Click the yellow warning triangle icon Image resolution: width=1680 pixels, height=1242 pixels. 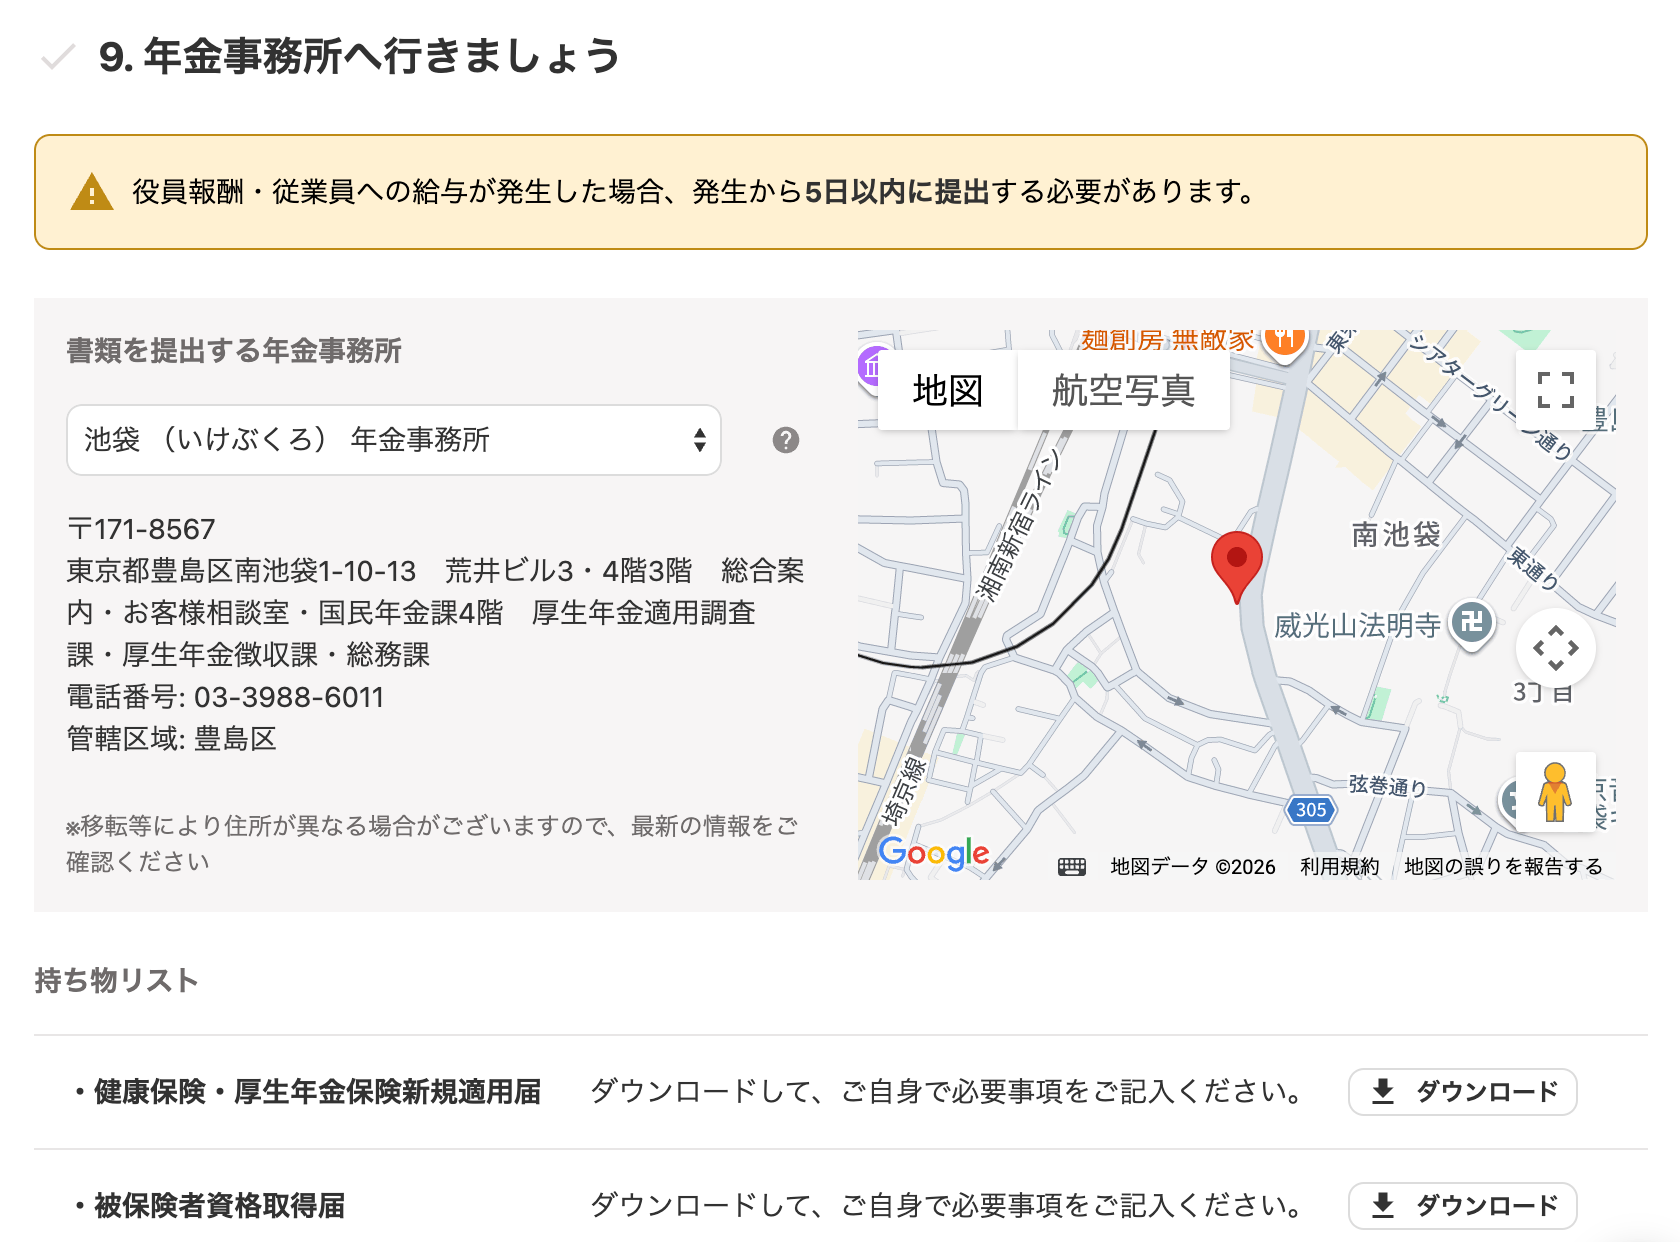(92, 191)
